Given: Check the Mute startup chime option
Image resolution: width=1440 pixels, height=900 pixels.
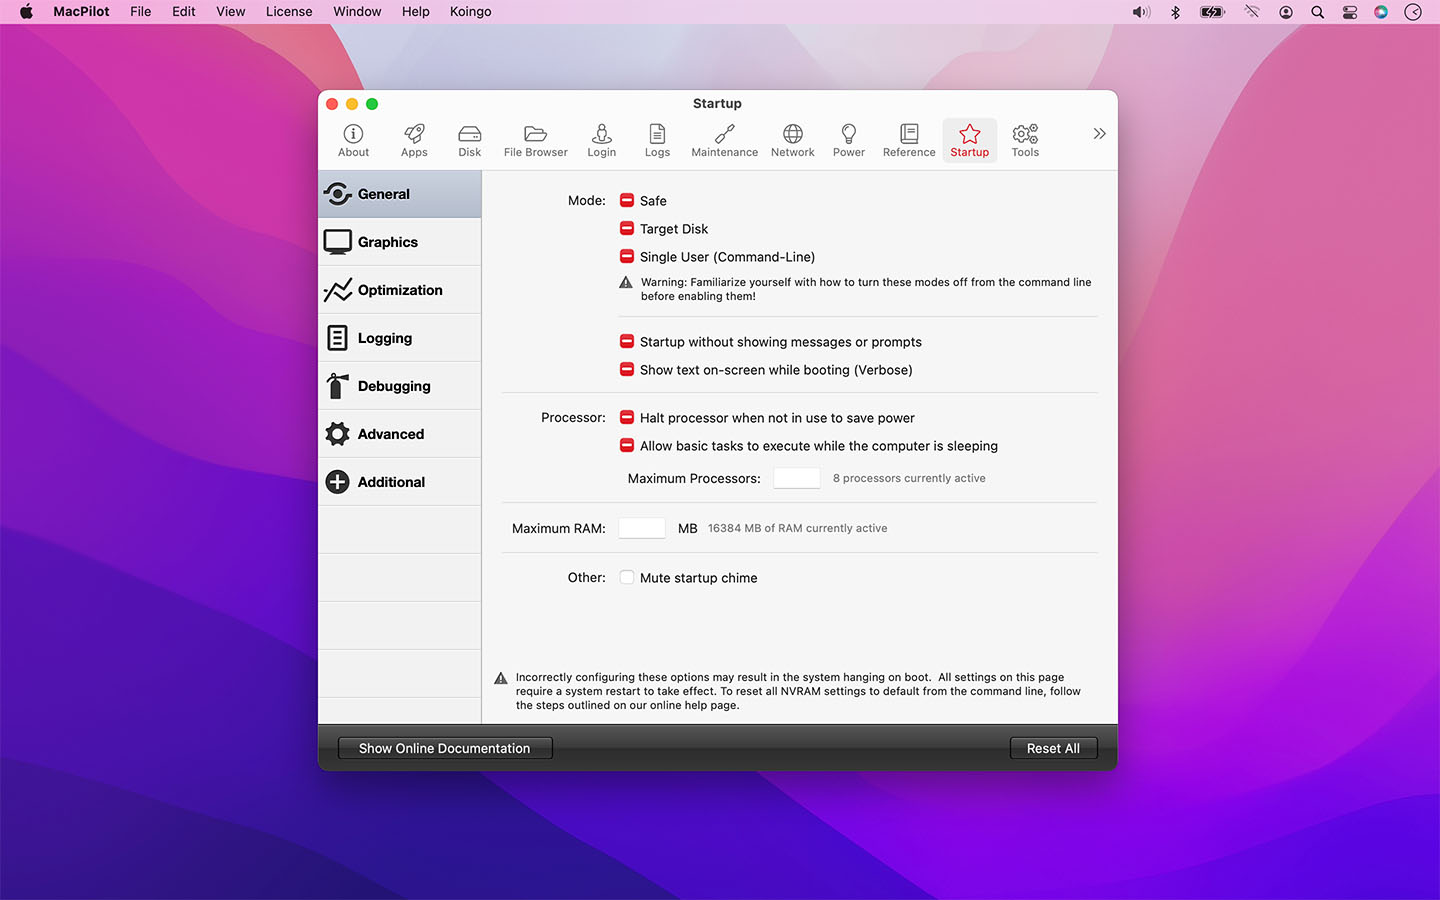Looking at the screenshot, I should [627, 578].
